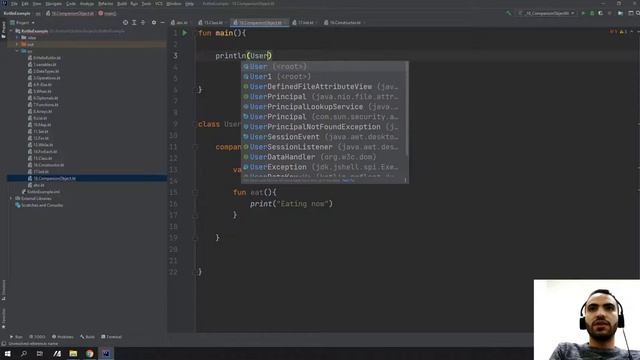The image size is (640, 360).
Task: Click the Build project hammer icon
Action: [x=509, y=13]
